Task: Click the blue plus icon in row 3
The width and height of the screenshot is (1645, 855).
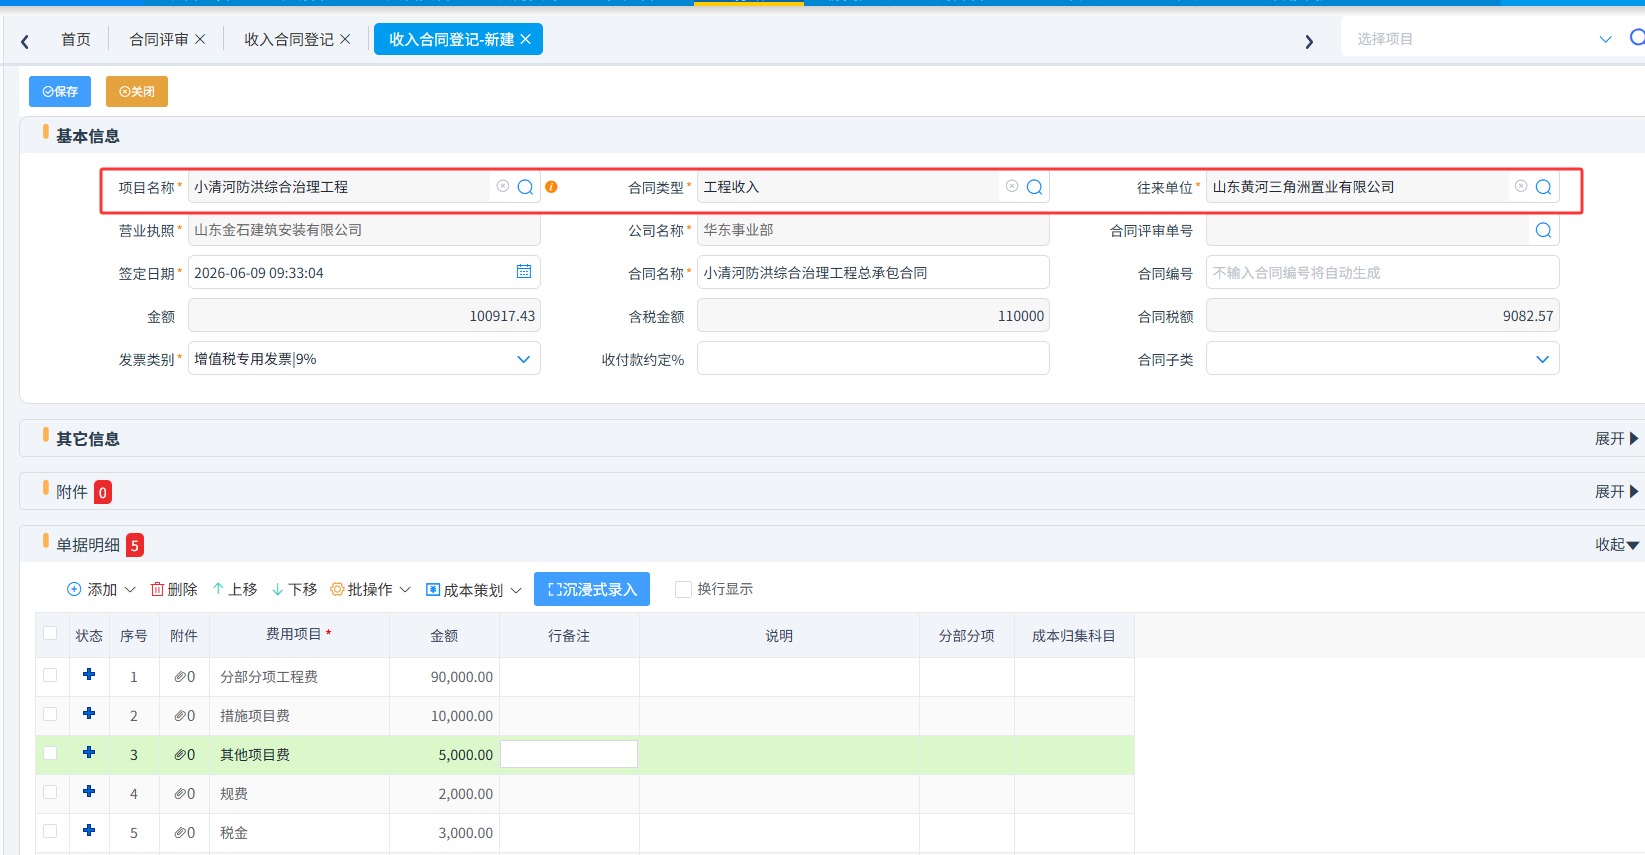Action: pos(89,752)
